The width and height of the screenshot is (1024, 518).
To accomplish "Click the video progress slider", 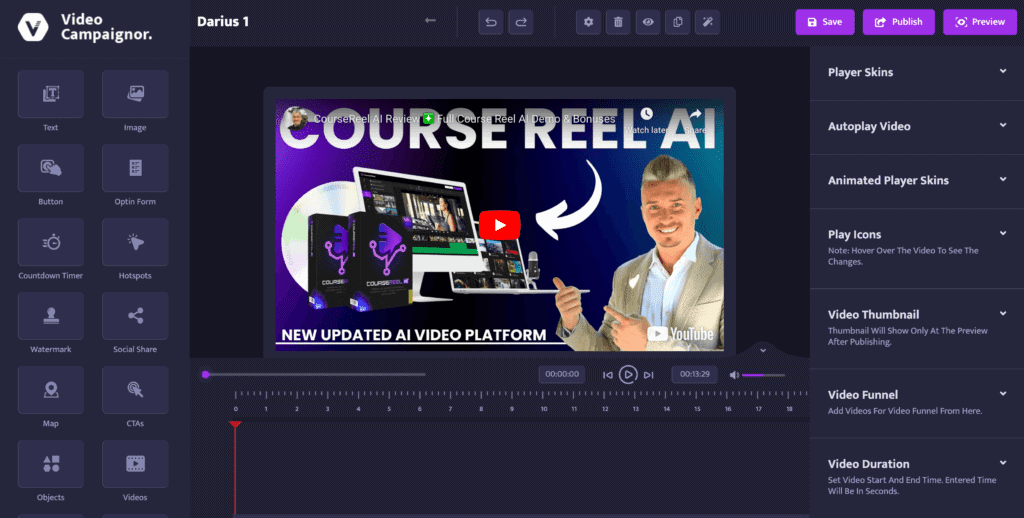I will point(315,375).
